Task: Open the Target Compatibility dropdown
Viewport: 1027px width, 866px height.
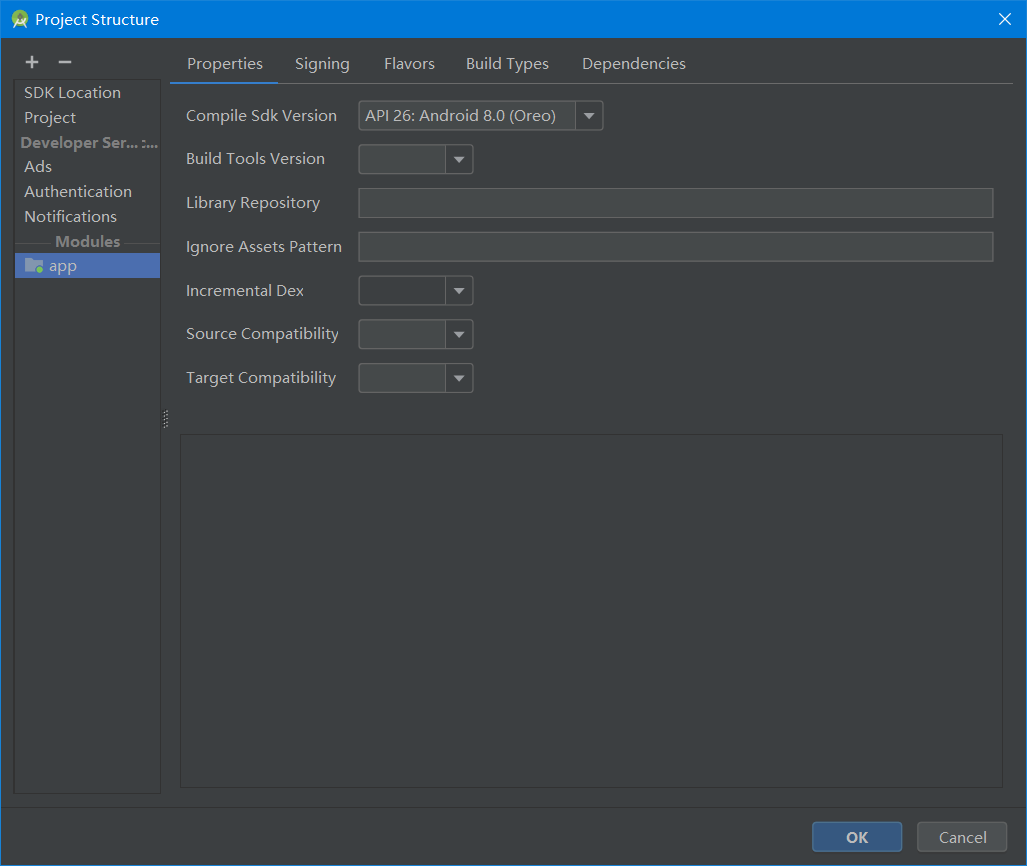Action: click(459, 378)
